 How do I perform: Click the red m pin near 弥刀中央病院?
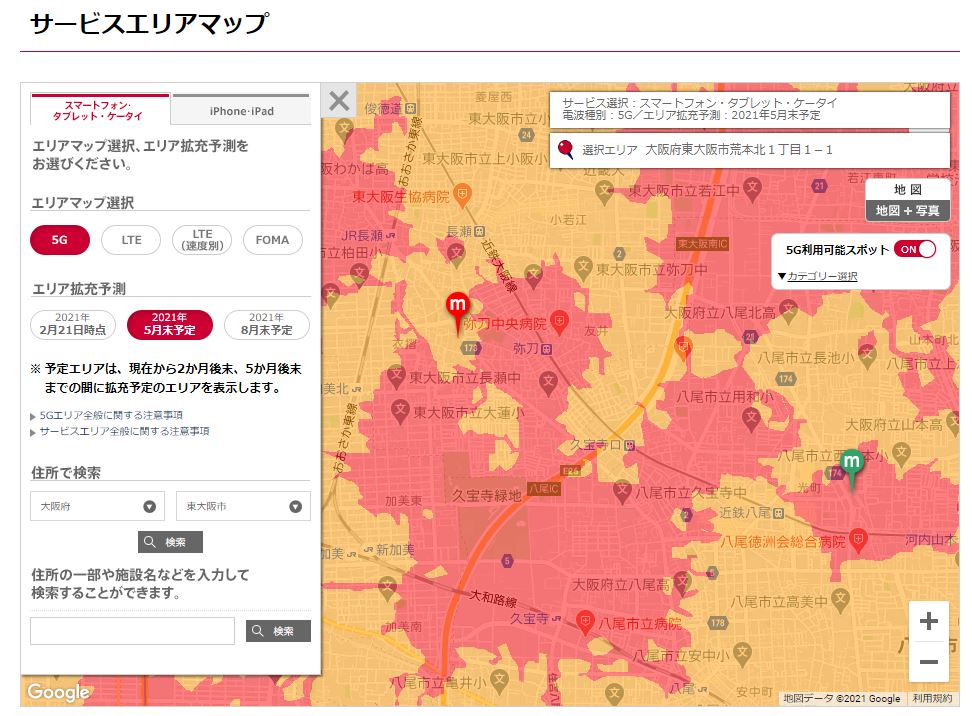click(x=457, y=312)
